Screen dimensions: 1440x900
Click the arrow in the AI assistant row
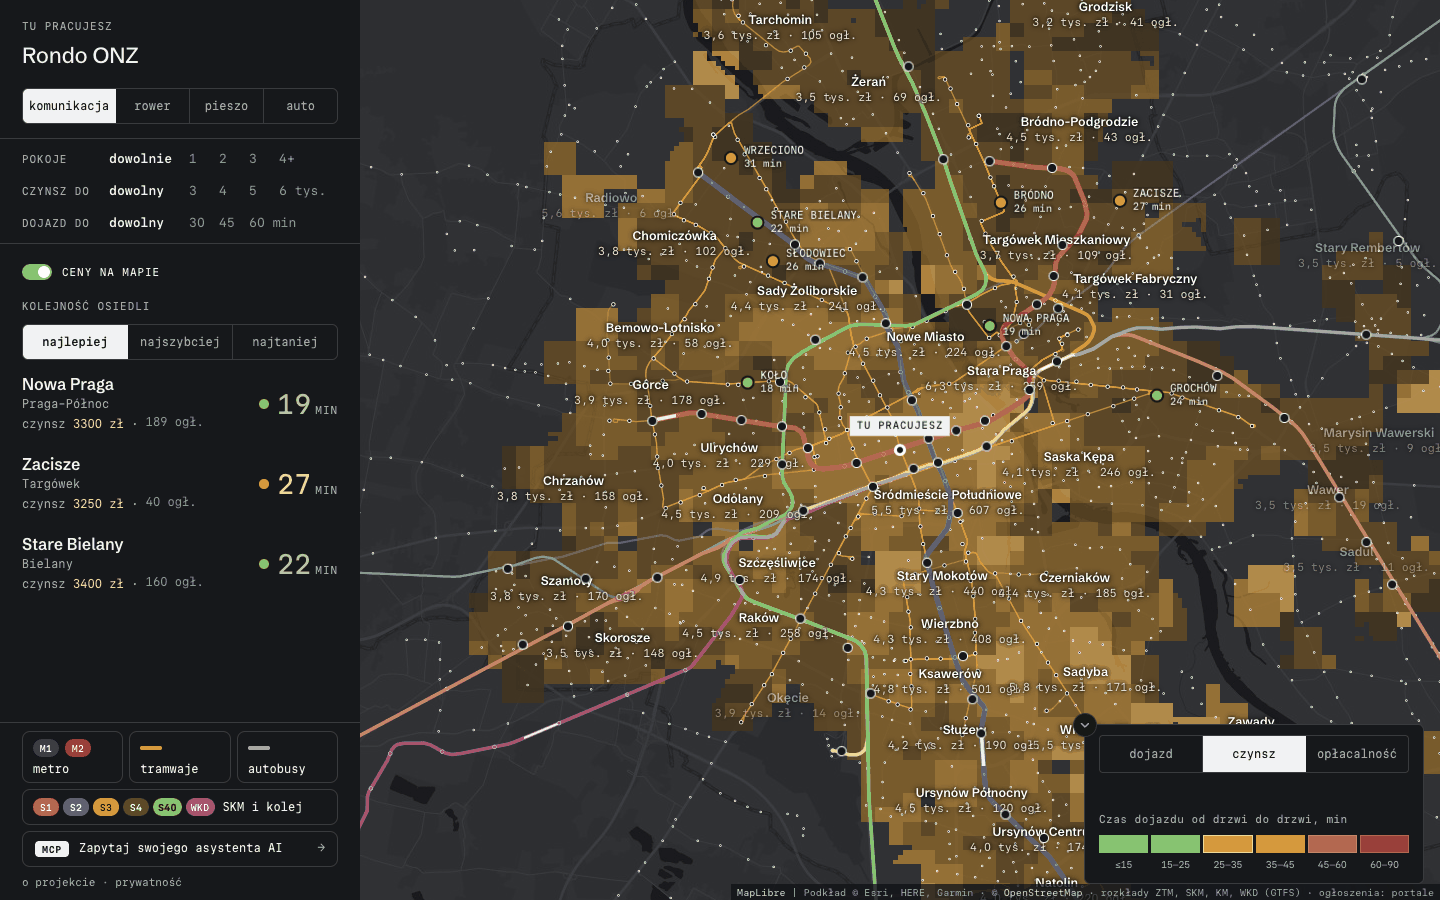coord(321,848)
